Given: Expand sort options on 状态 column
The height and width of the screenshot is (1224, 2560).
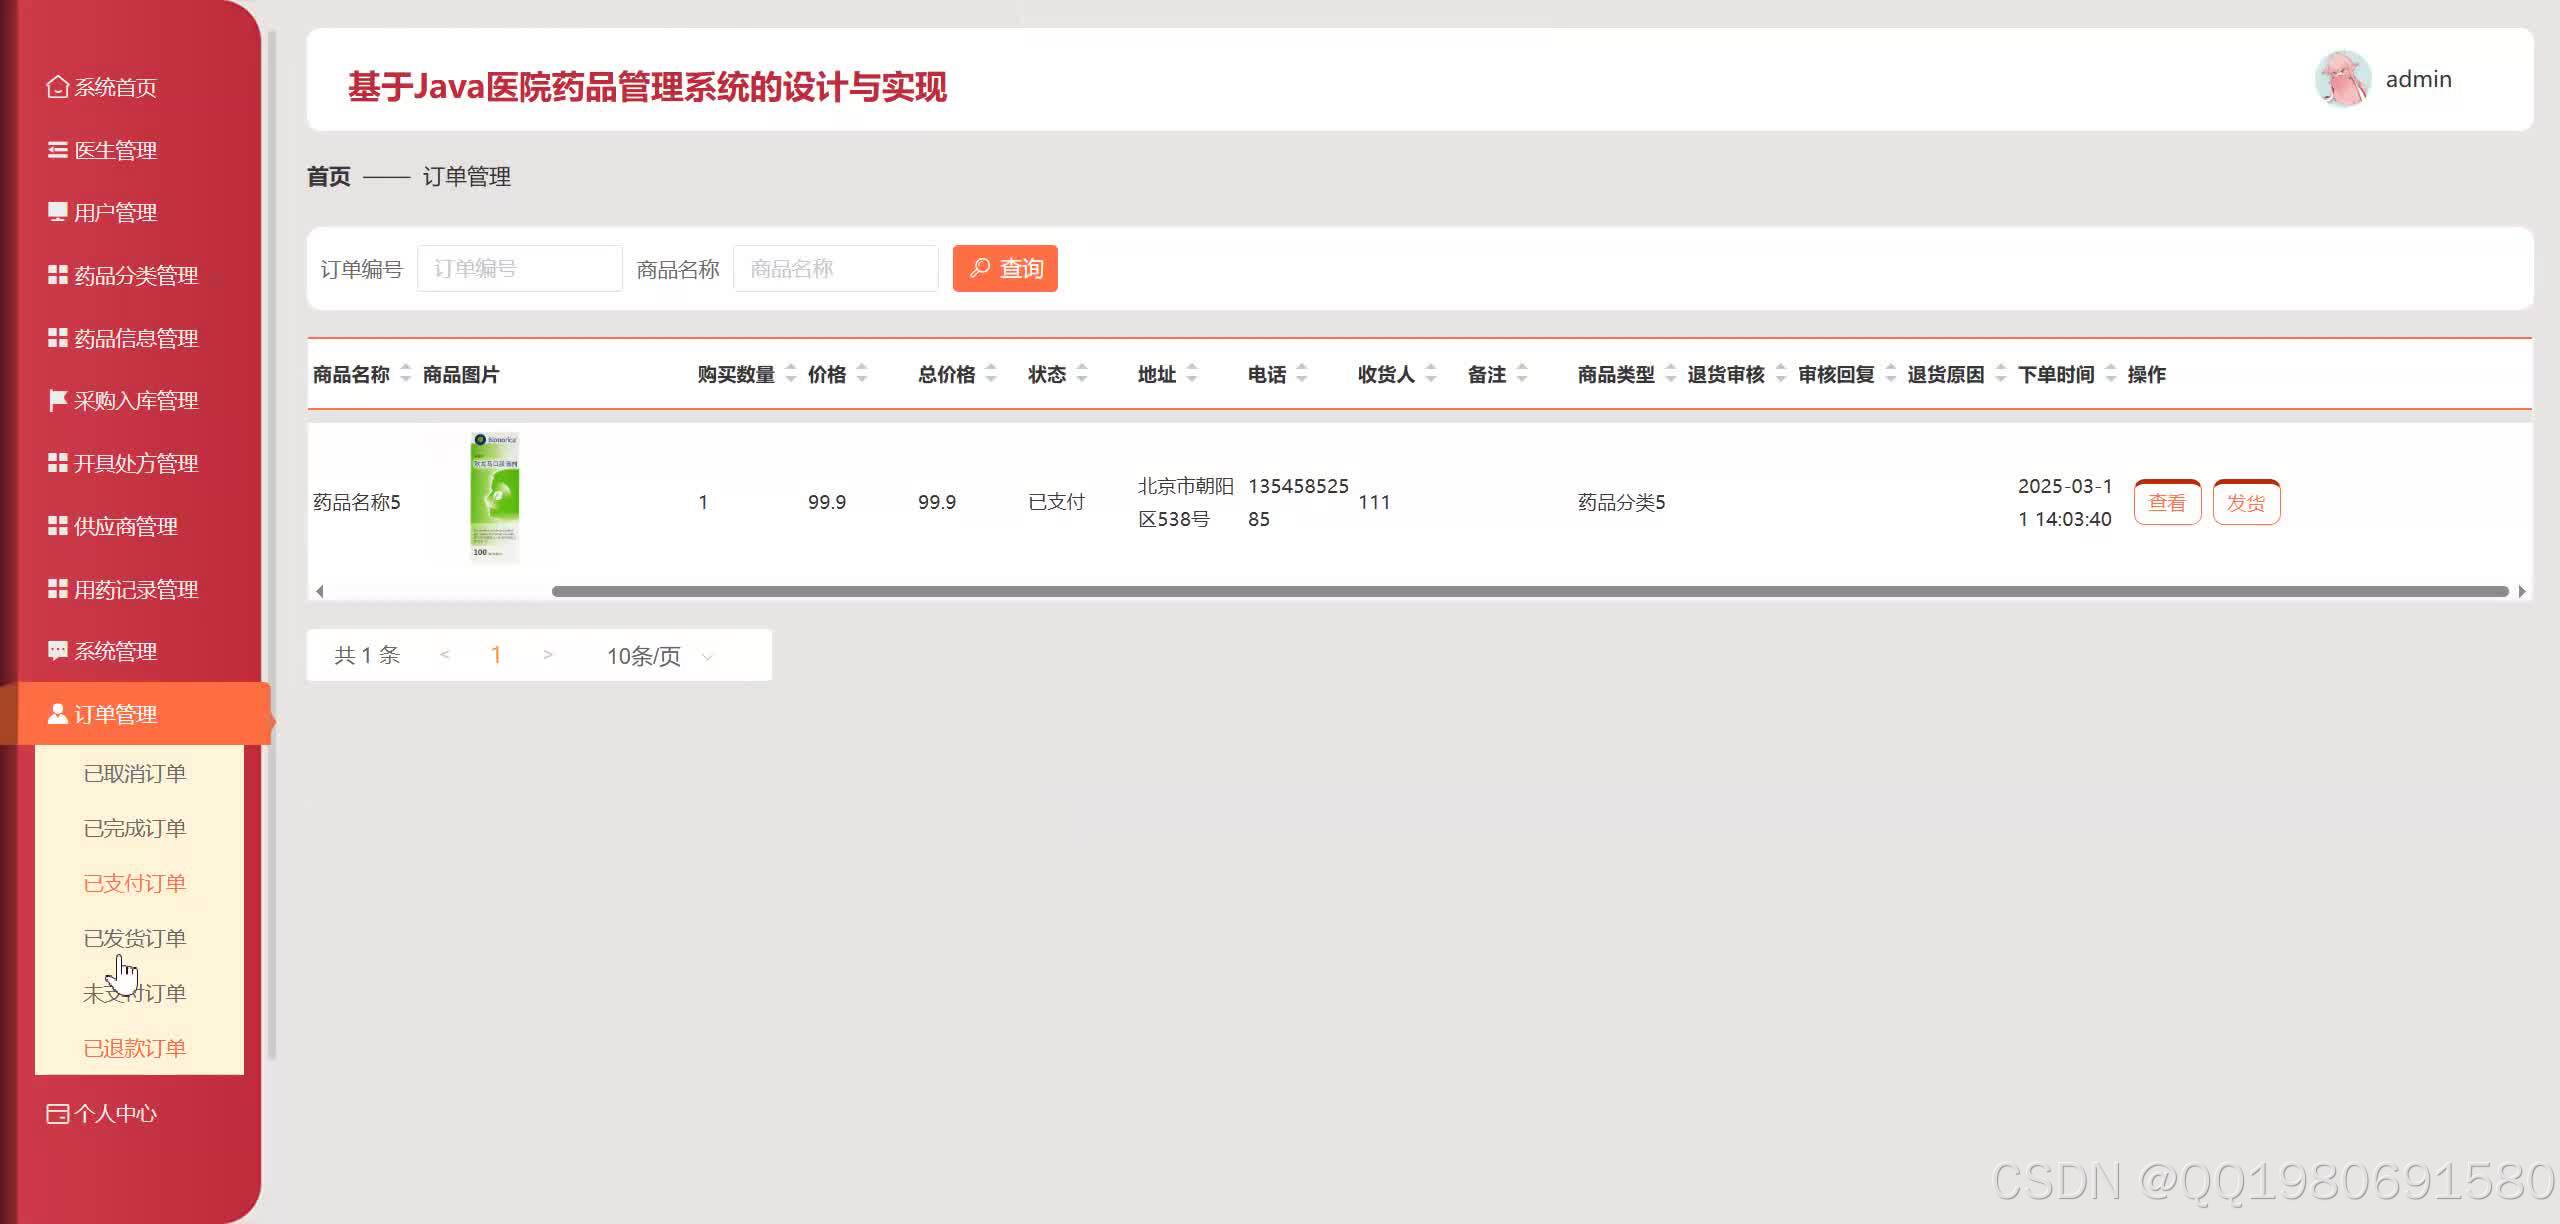Looking at the screenshot, I should (1080, 374).
